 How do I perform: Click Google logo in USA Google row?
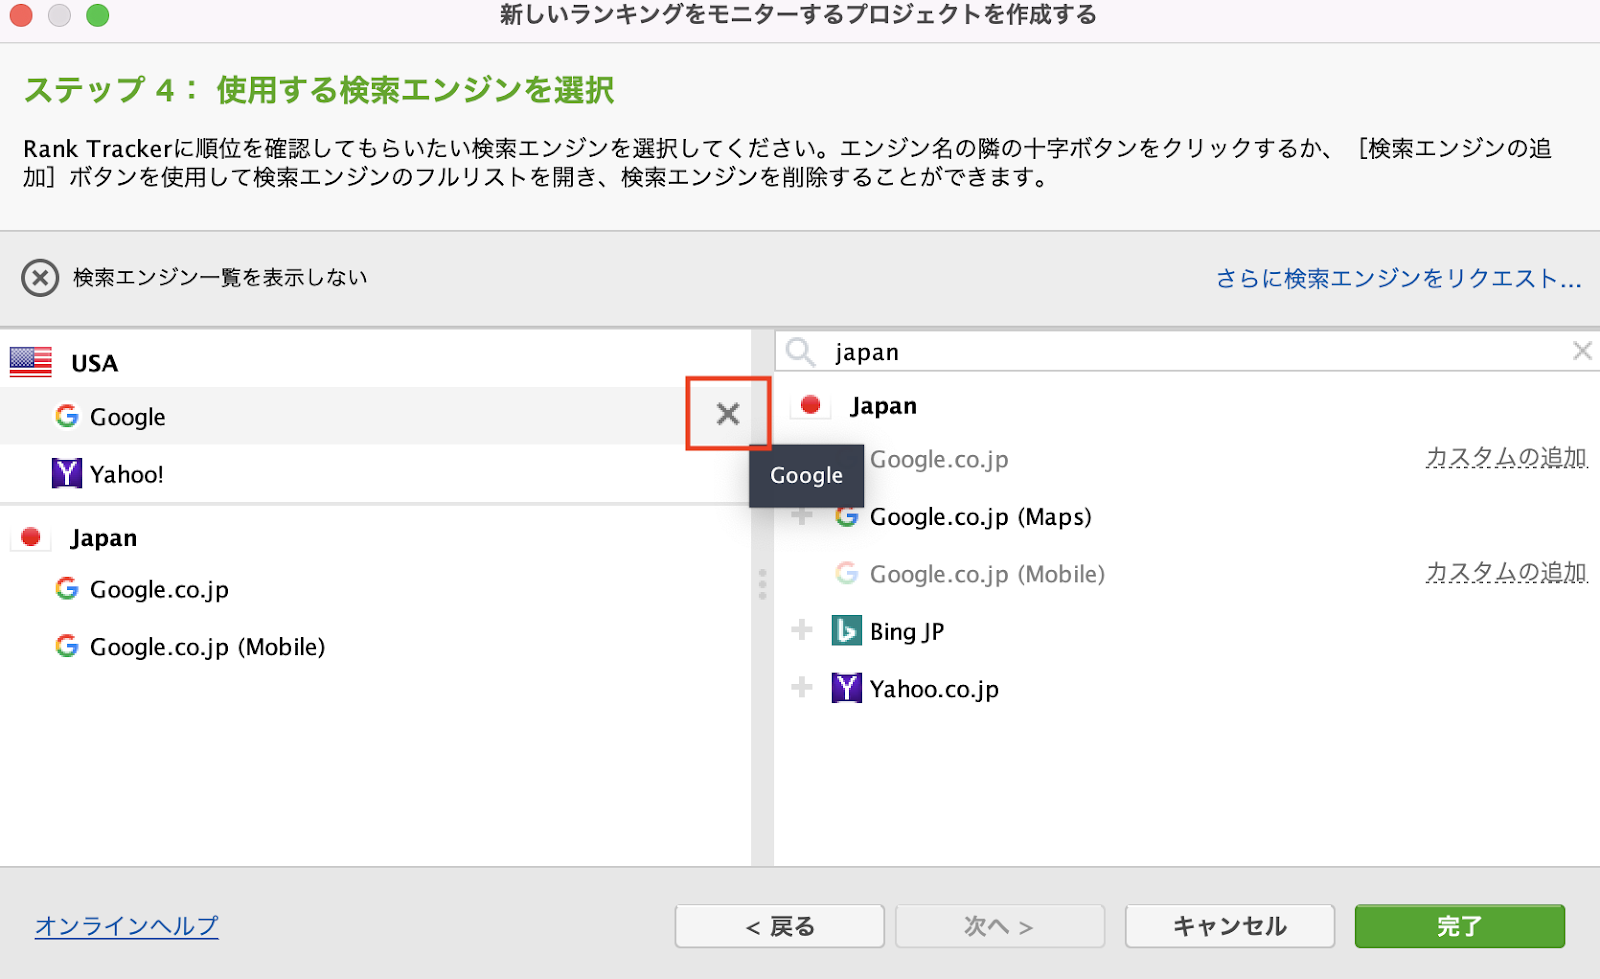(x=67, y=416)
